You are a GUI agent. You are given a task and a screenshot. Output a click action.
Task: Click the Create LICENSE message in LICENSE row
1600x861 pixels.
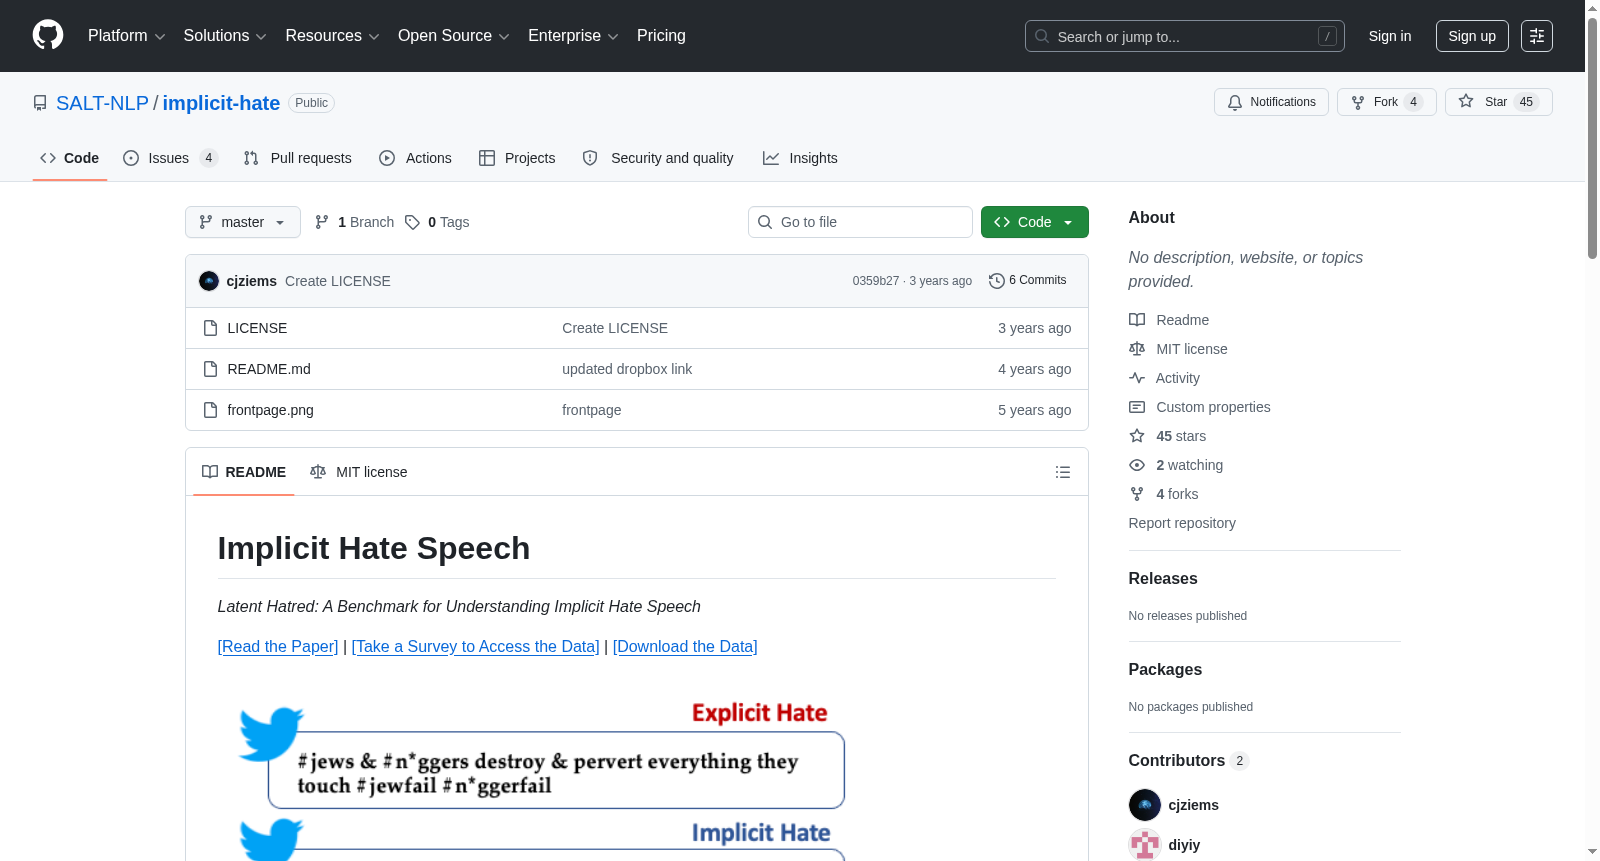pyautogui.click(x=615, y=328)
